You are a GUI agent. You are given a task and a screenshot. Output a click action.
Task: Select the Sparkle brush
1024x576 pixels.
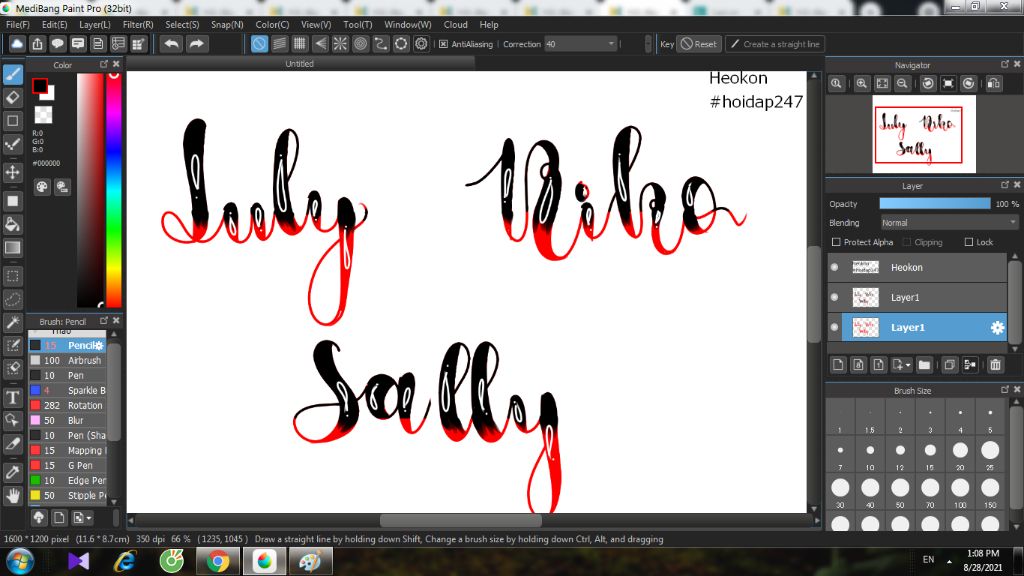pyautogui.click(x=67, y=391)
